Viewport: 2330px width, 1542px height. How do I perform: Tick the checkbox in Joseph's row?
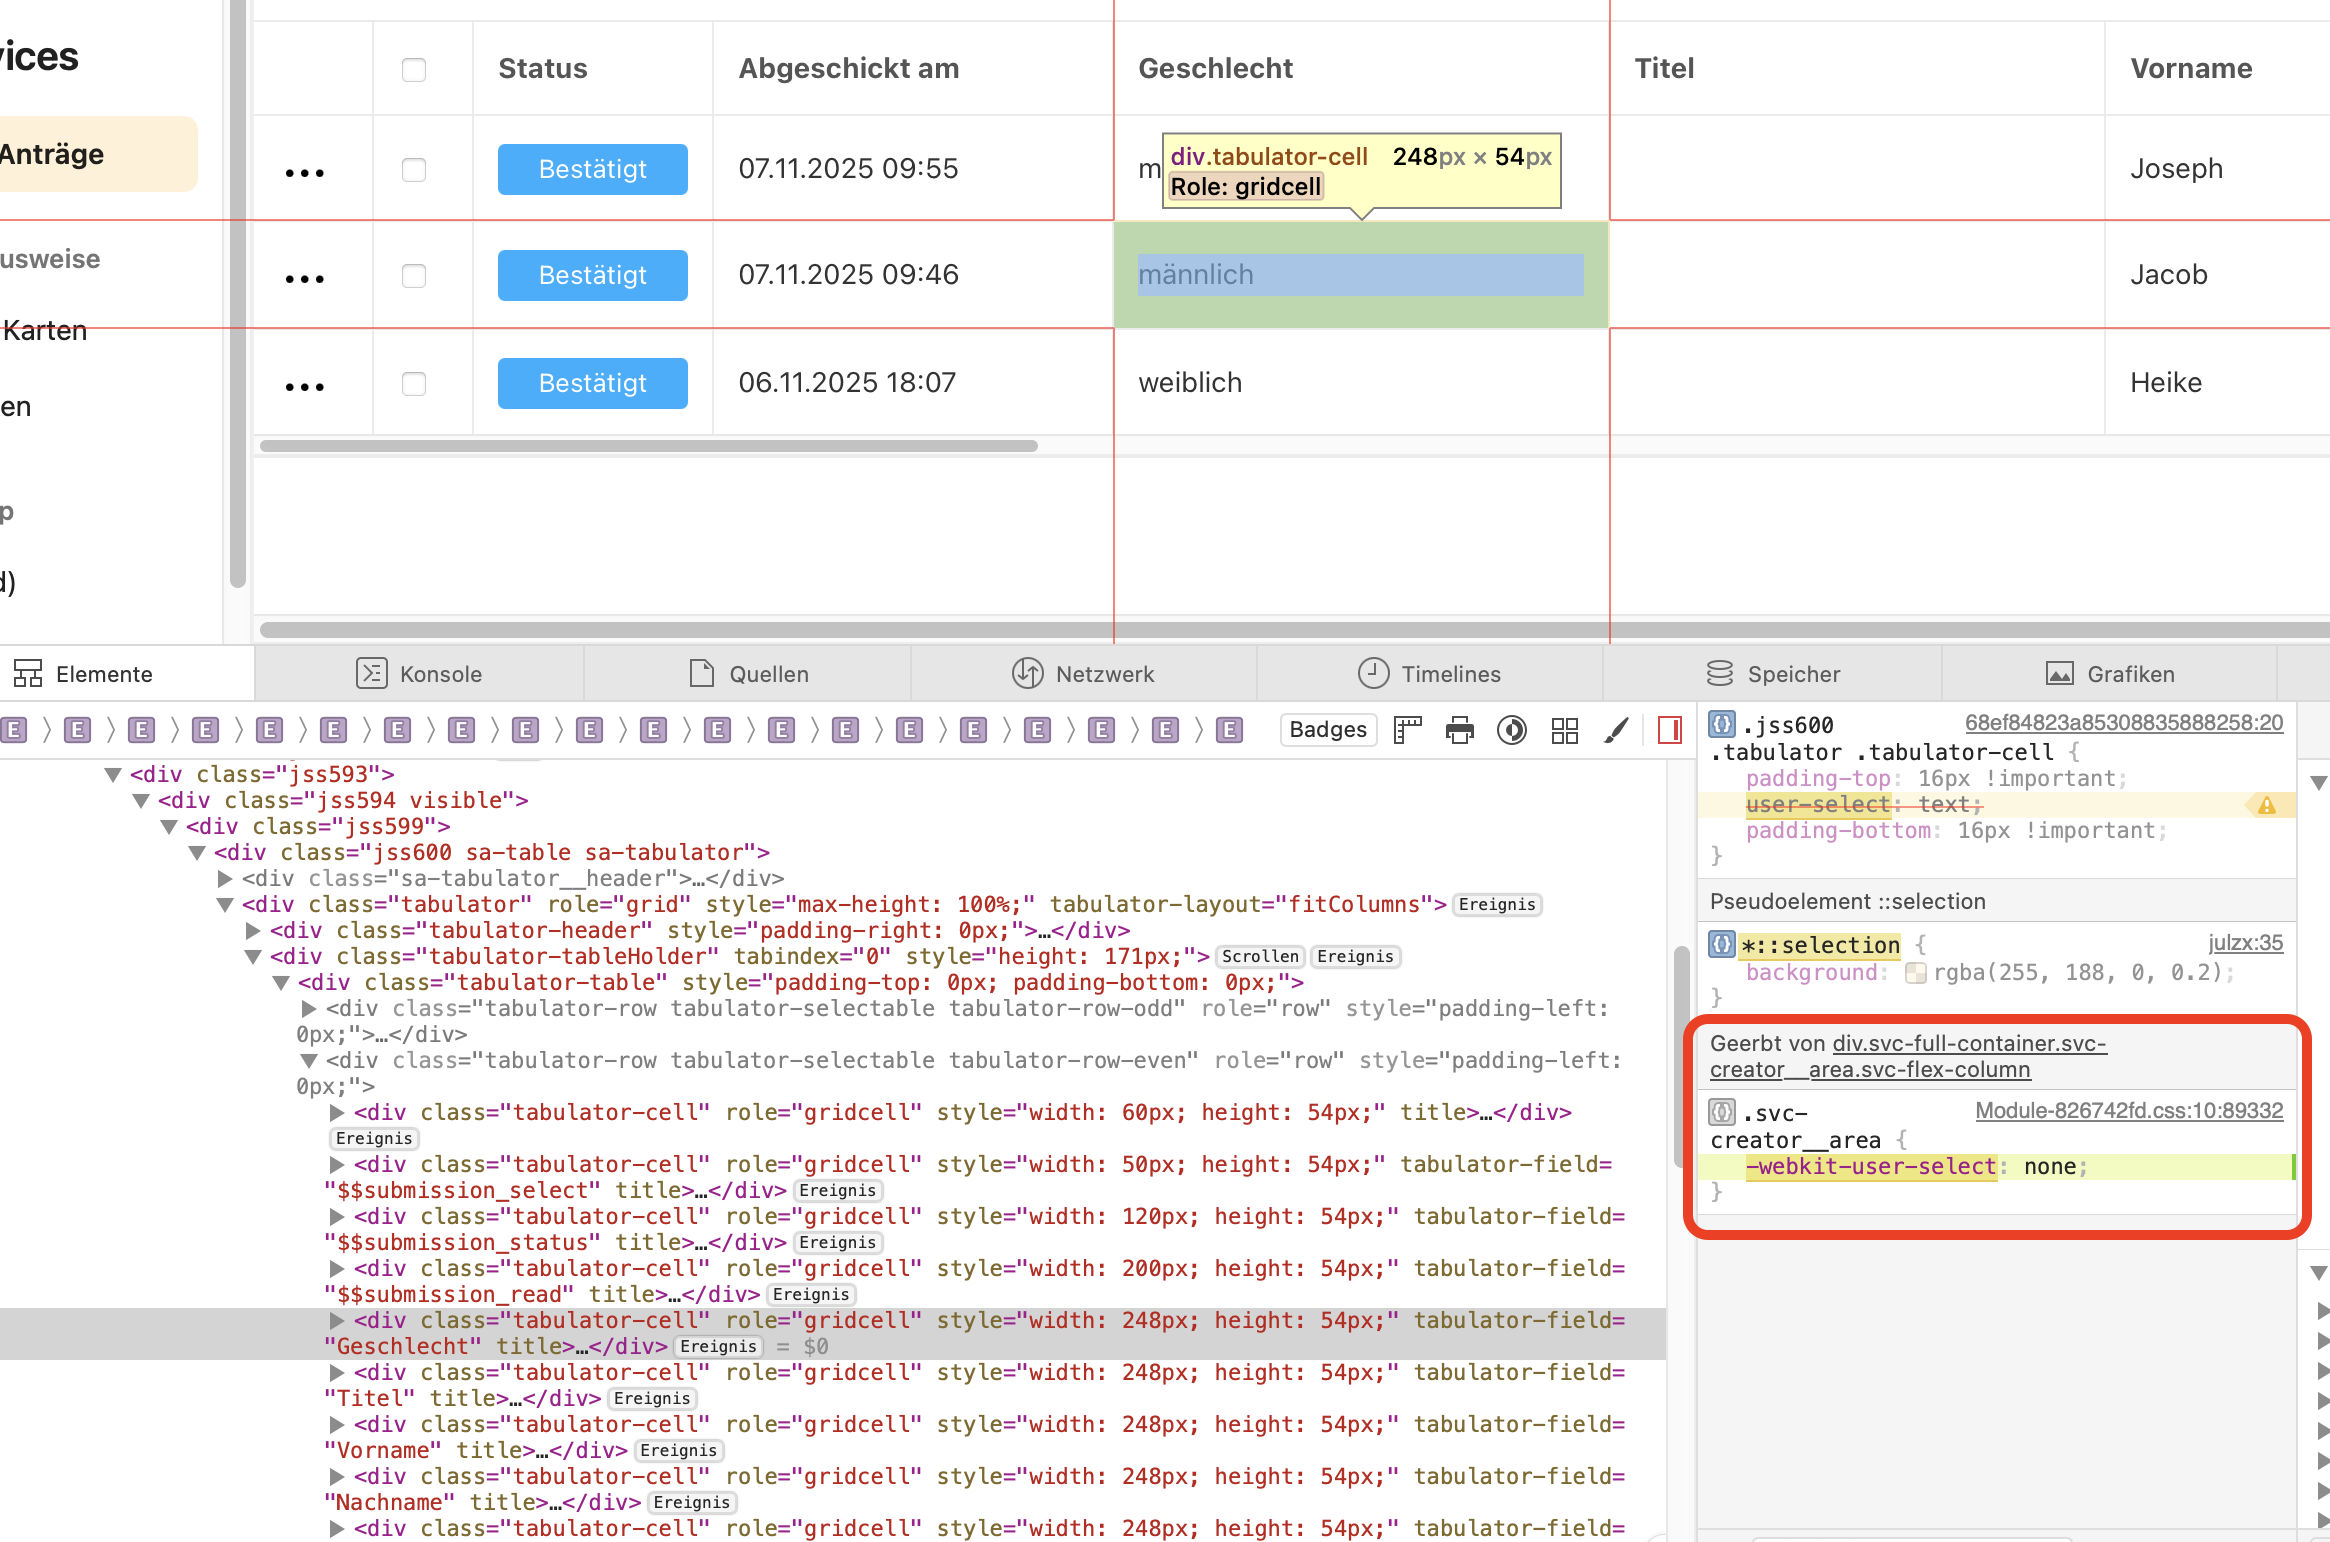(414, 169)
